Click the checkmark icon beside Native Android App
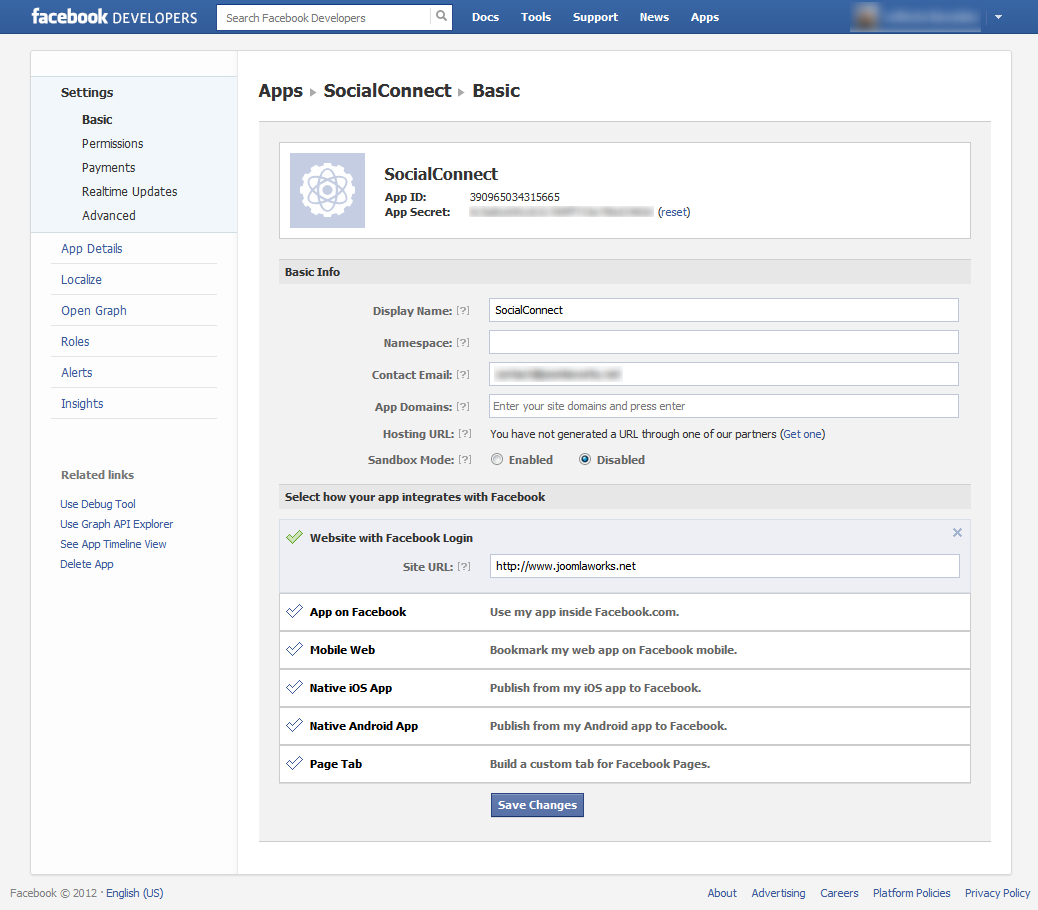This screenshot has width=1038, height=910. point(295,725)
